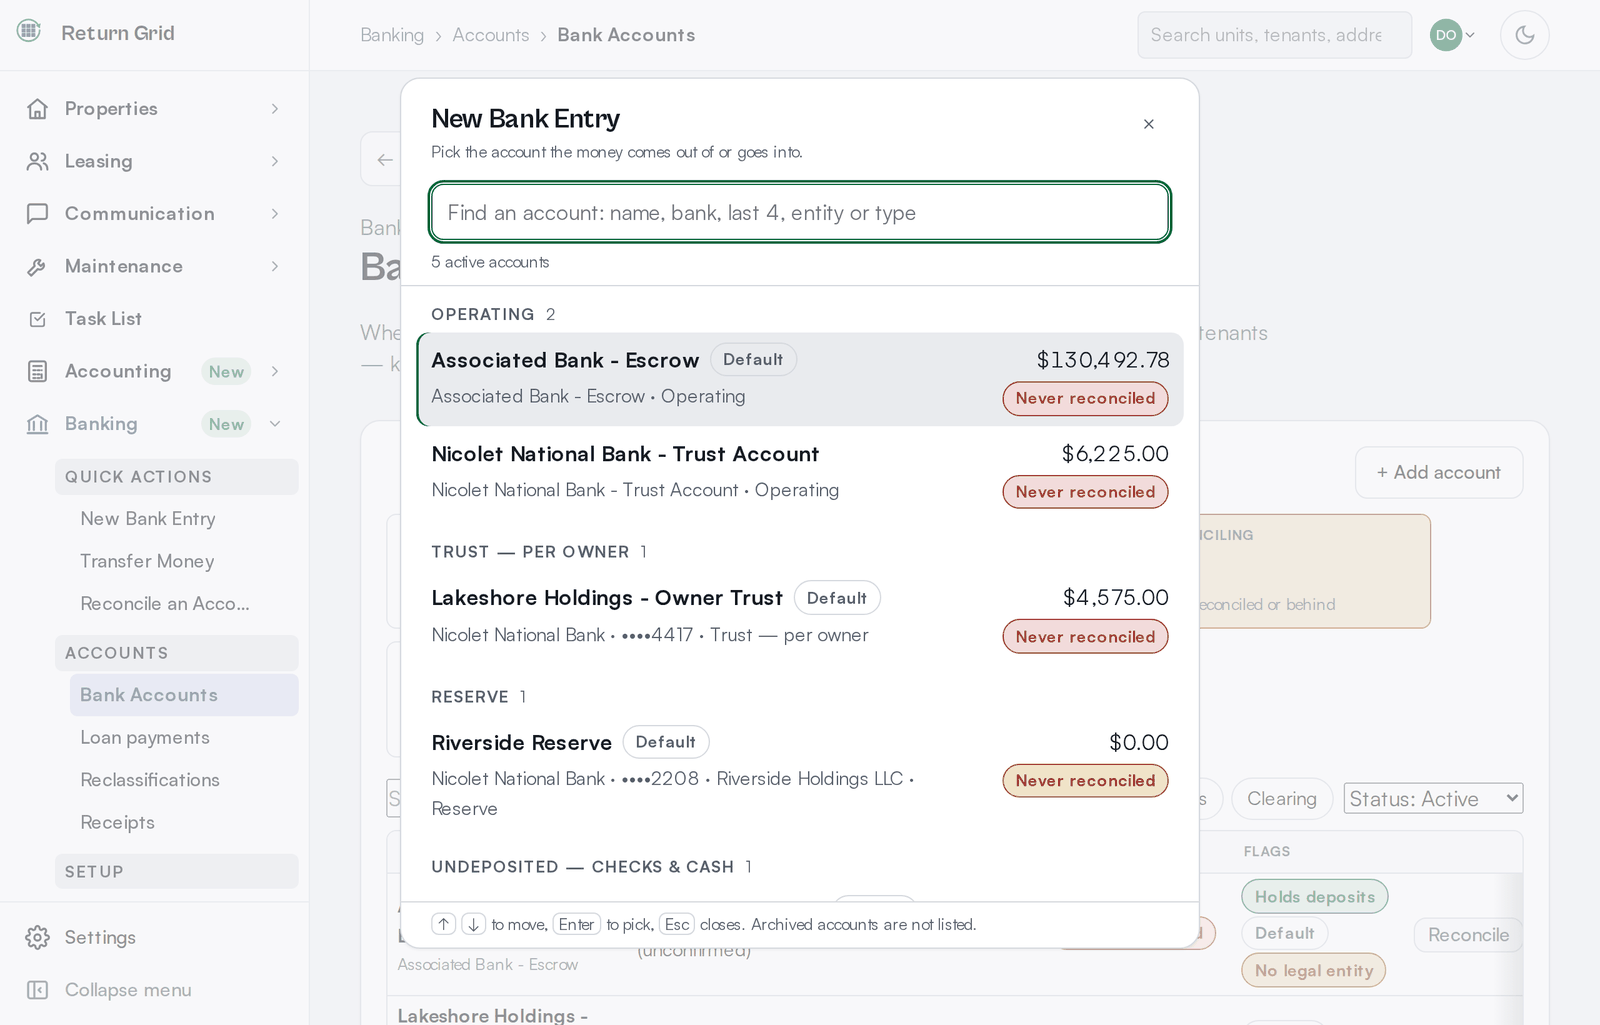Open the DO user avatar menu

click(1453, 35)
